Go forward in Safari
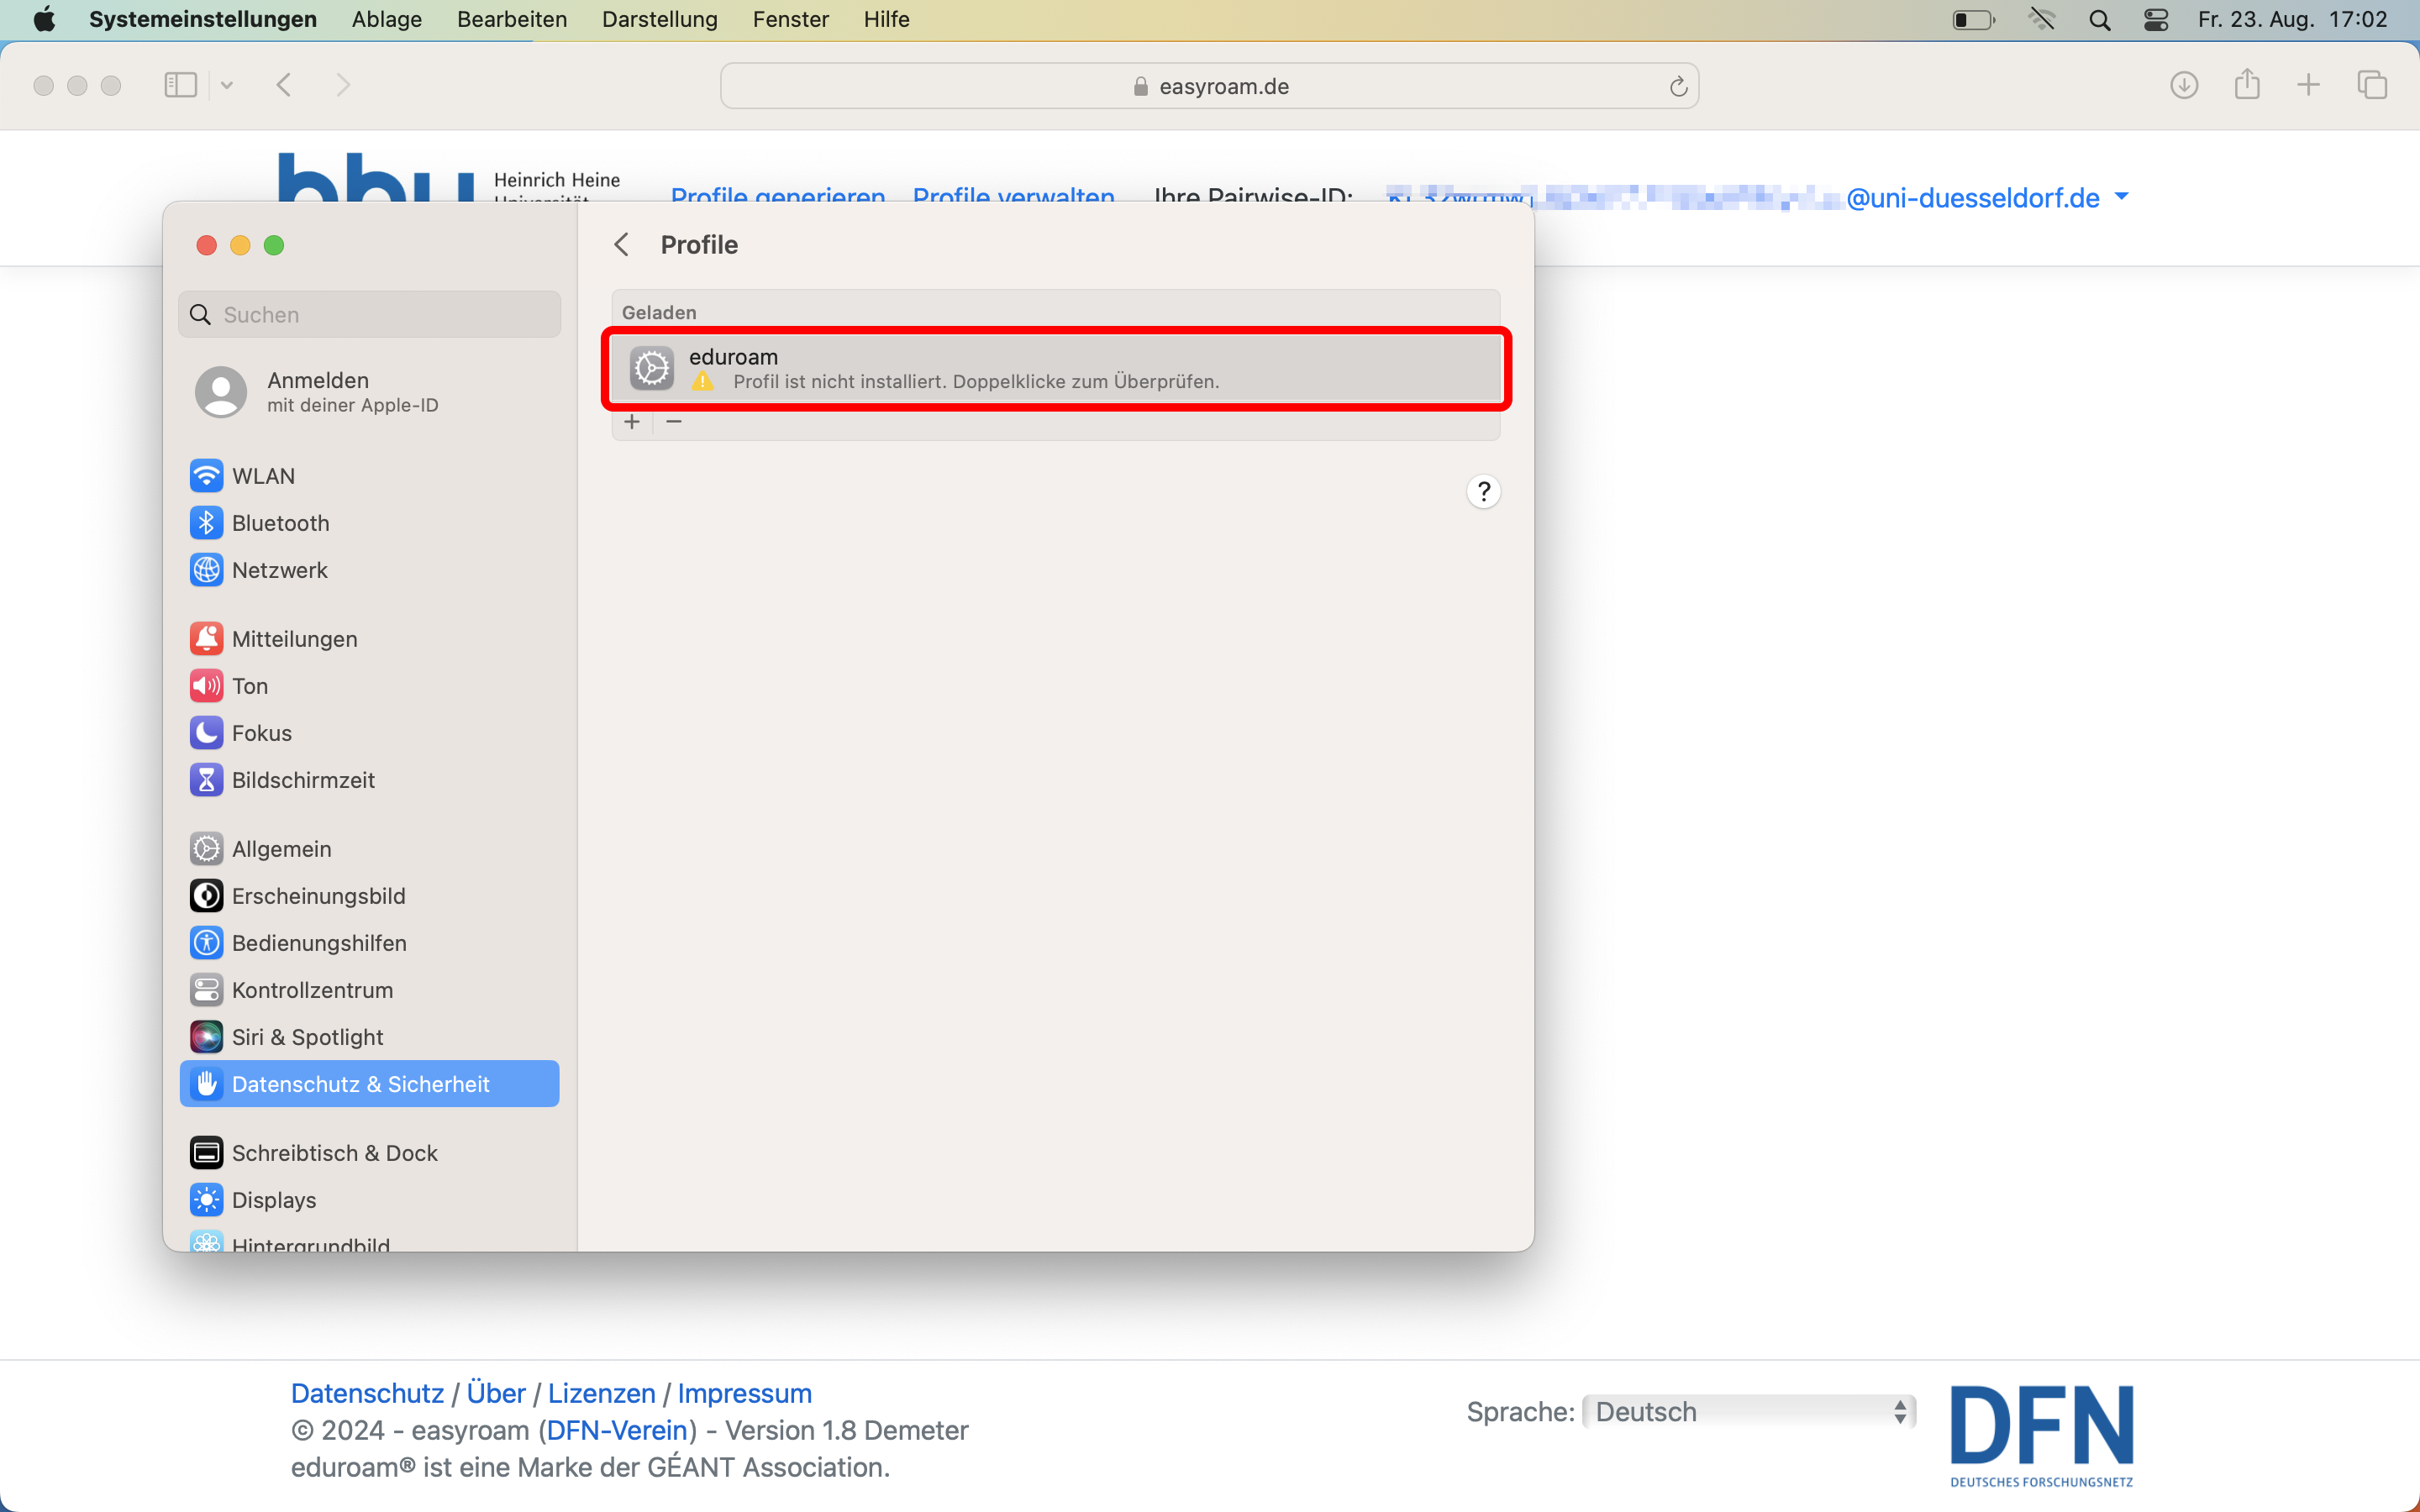This screenshot has width=2420, height=1512. (343, 85)
